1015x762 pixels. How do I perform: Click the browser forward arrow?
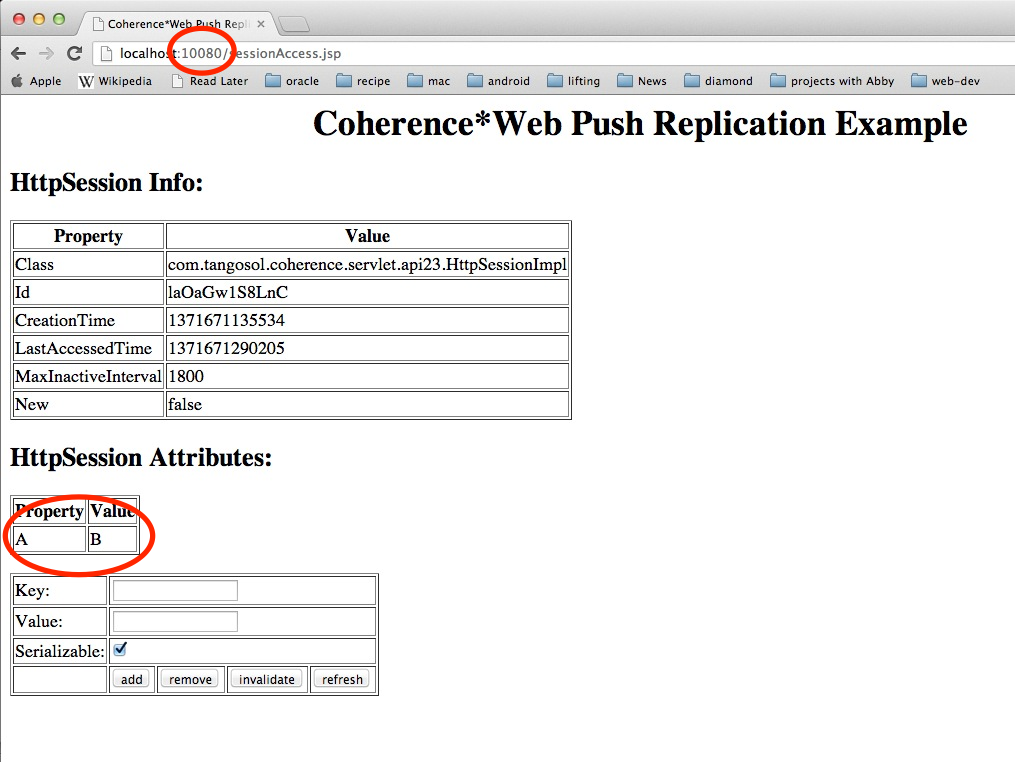(x=46, y=54)
